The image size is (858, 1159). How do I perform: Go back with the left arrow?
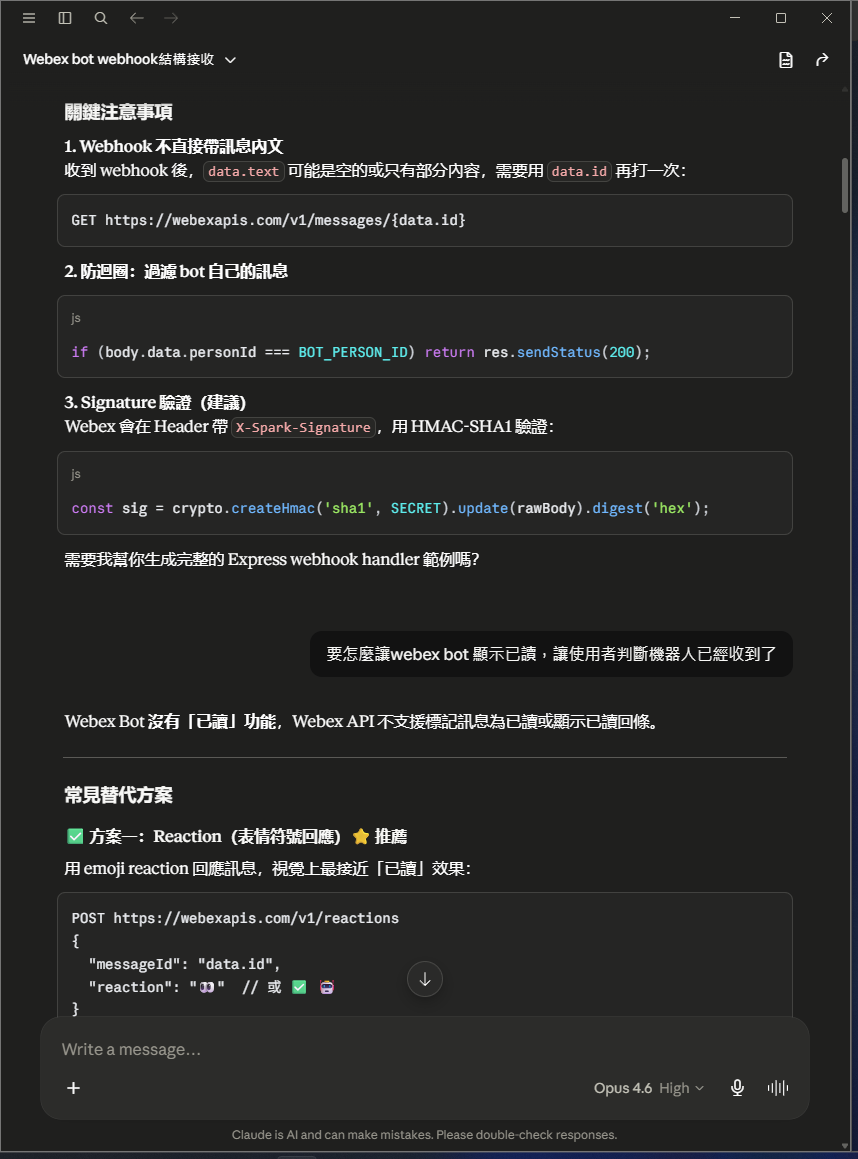coord(137,18)
